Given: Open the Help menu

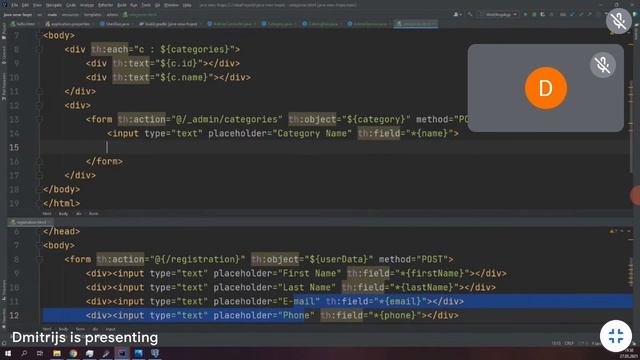Looking at the screenshot, I should (187, 5).
